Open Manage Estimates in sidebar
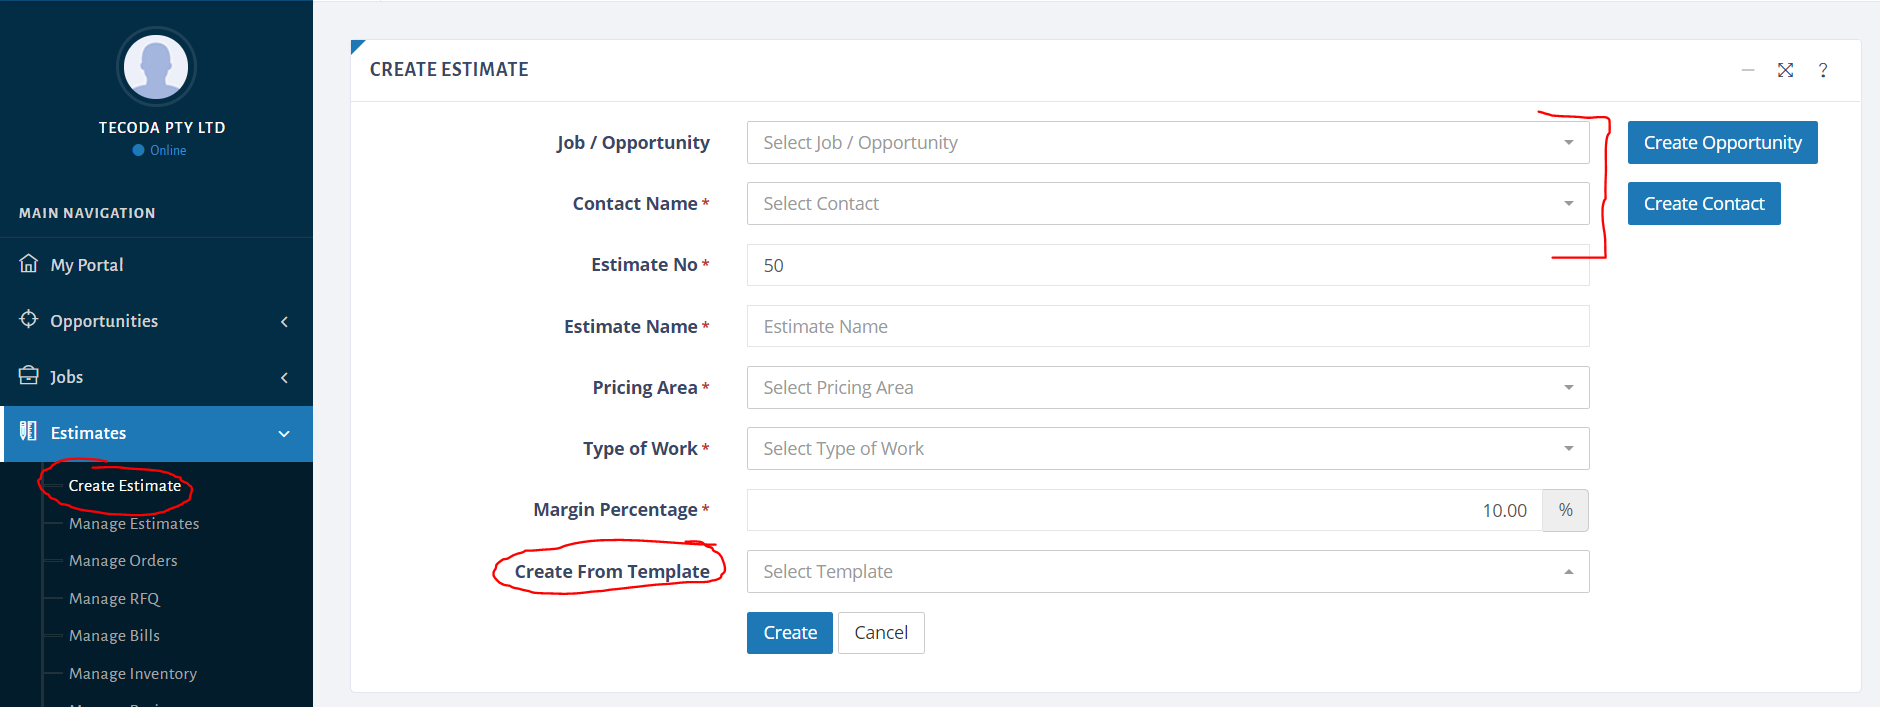The height and width of the screenshot is (707, 1880). (x=134, y=524)
